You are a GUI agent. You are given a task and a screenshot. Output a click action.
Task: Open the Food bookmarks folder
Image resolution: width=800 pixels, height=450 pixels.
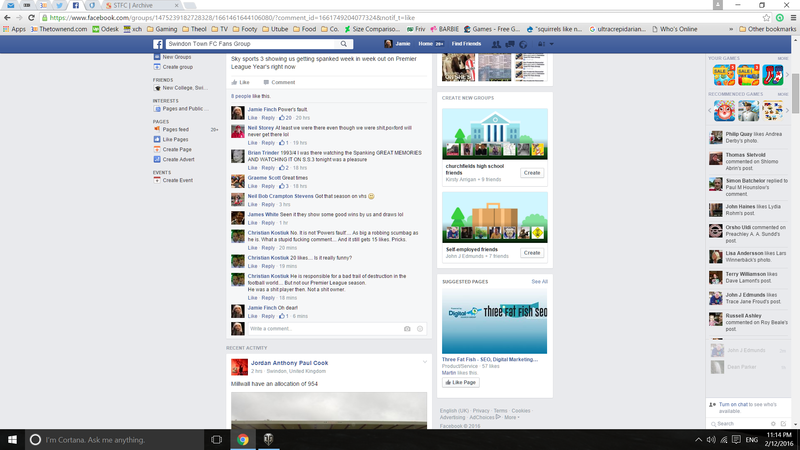[305, 29]
